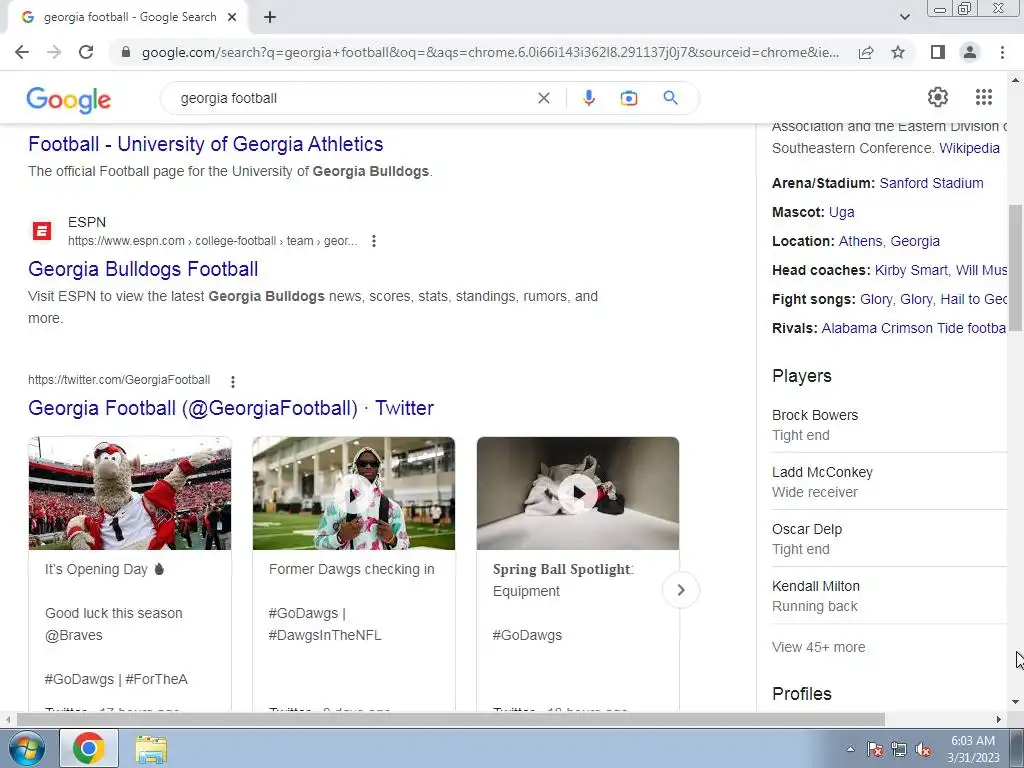1024x768 pixels.
Task: Open the Glory, Glory fight song link
Action: 896,299
